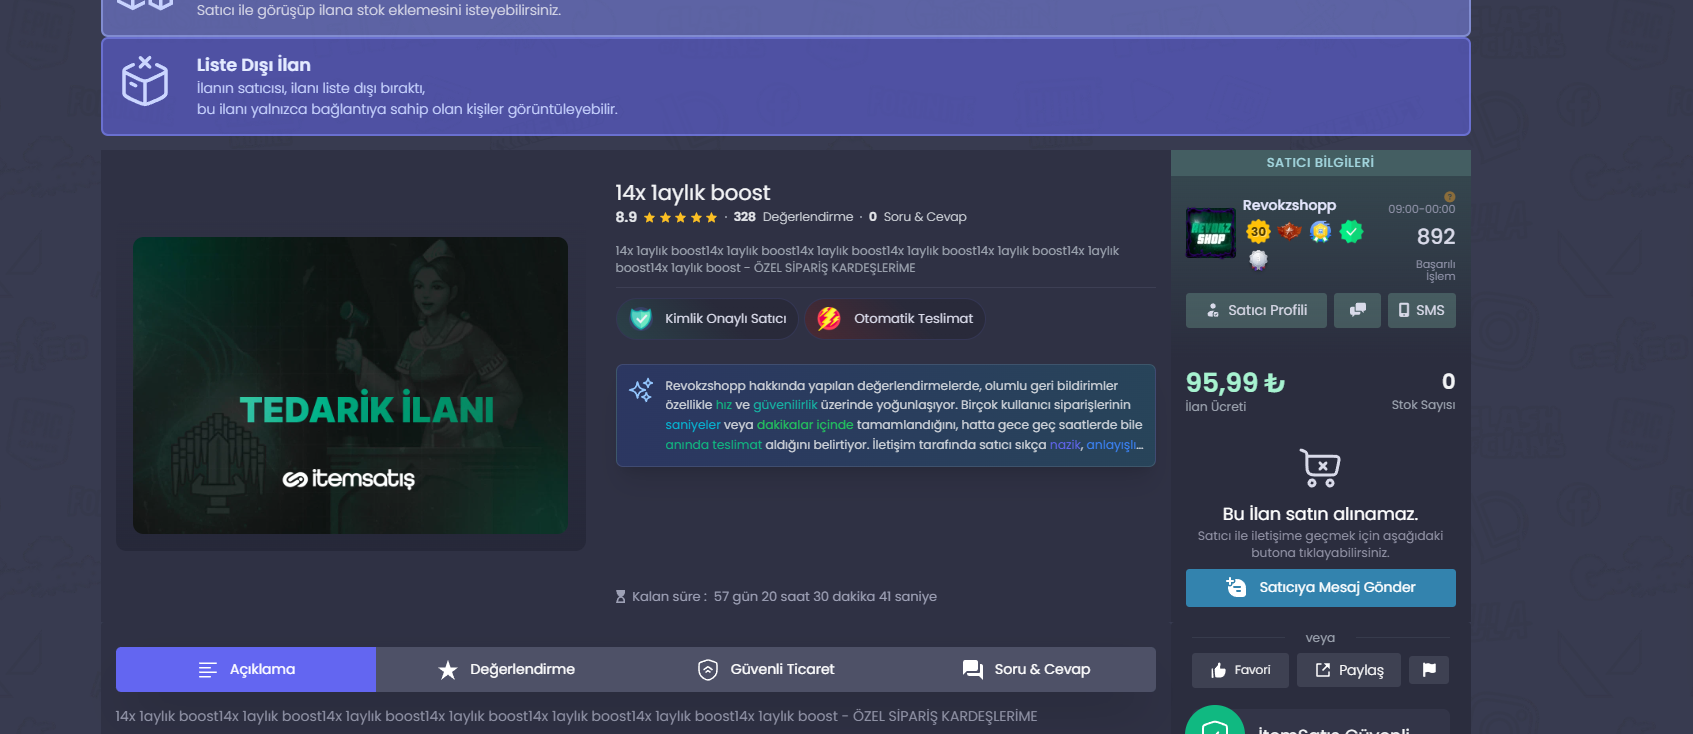
Task: Click the 0 Soru & Cevap count
Action: (x=918, y=217)
